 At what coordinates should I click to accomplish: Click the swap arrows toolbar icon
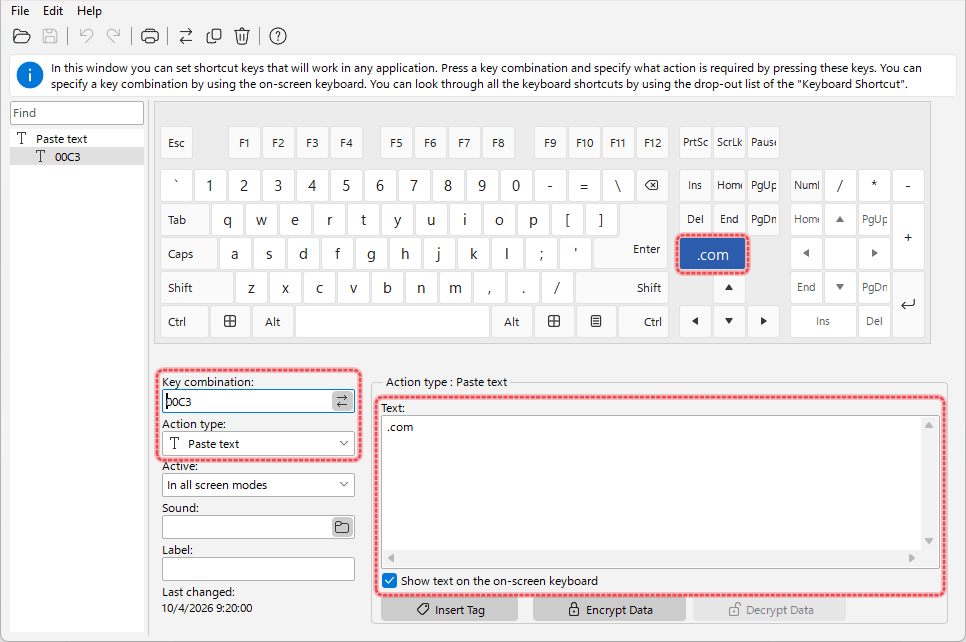[x=185, y=36]
